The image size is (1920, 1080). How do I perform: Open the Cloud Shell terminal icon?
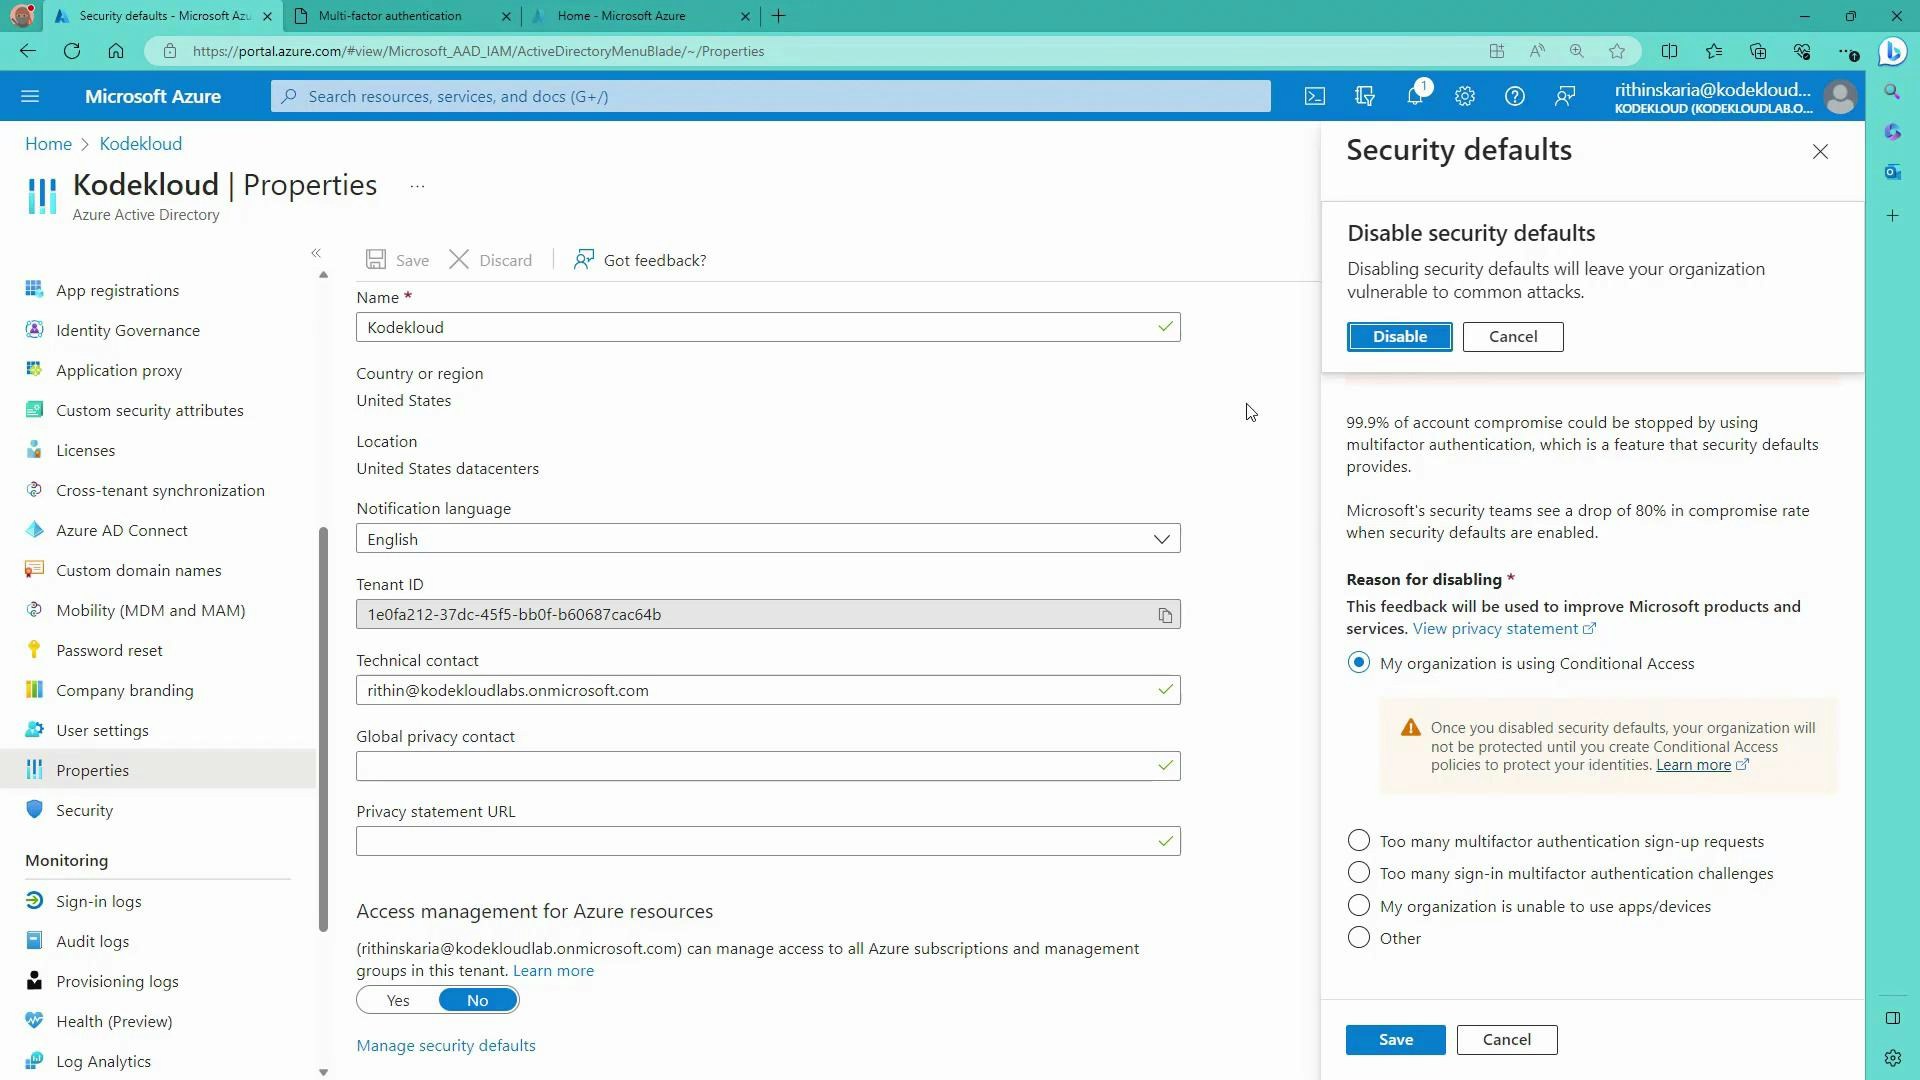[1314, 96]
